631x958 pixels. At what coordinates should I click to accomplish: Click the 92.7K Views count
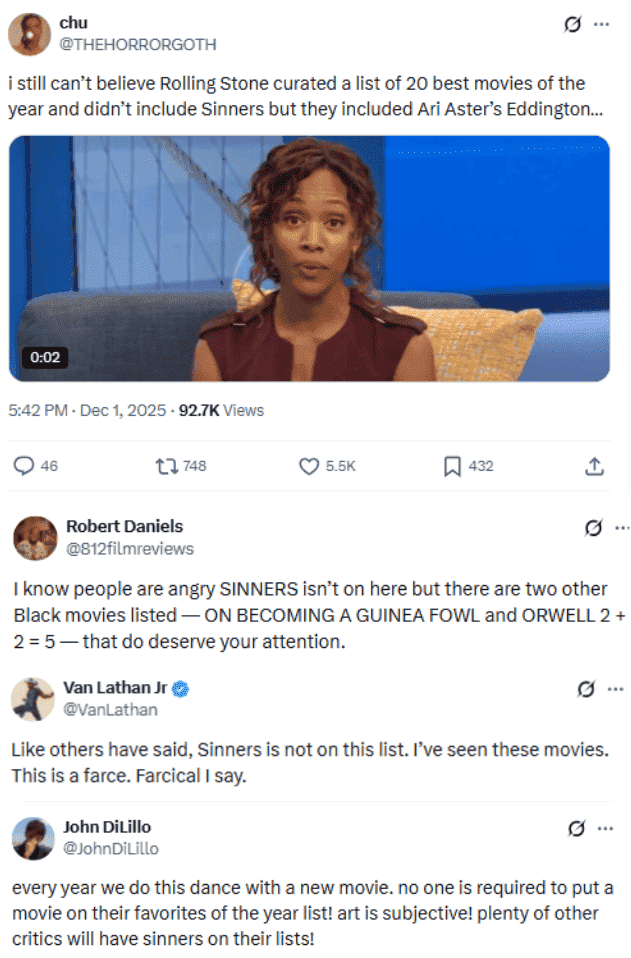coord(221,411)
